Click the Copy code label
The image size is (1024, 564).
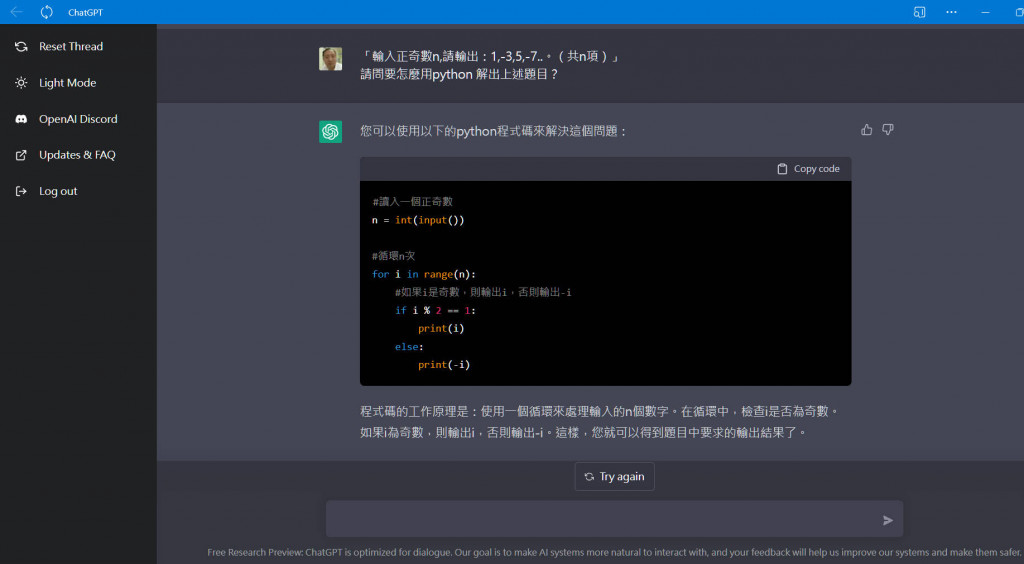[816, 169]
